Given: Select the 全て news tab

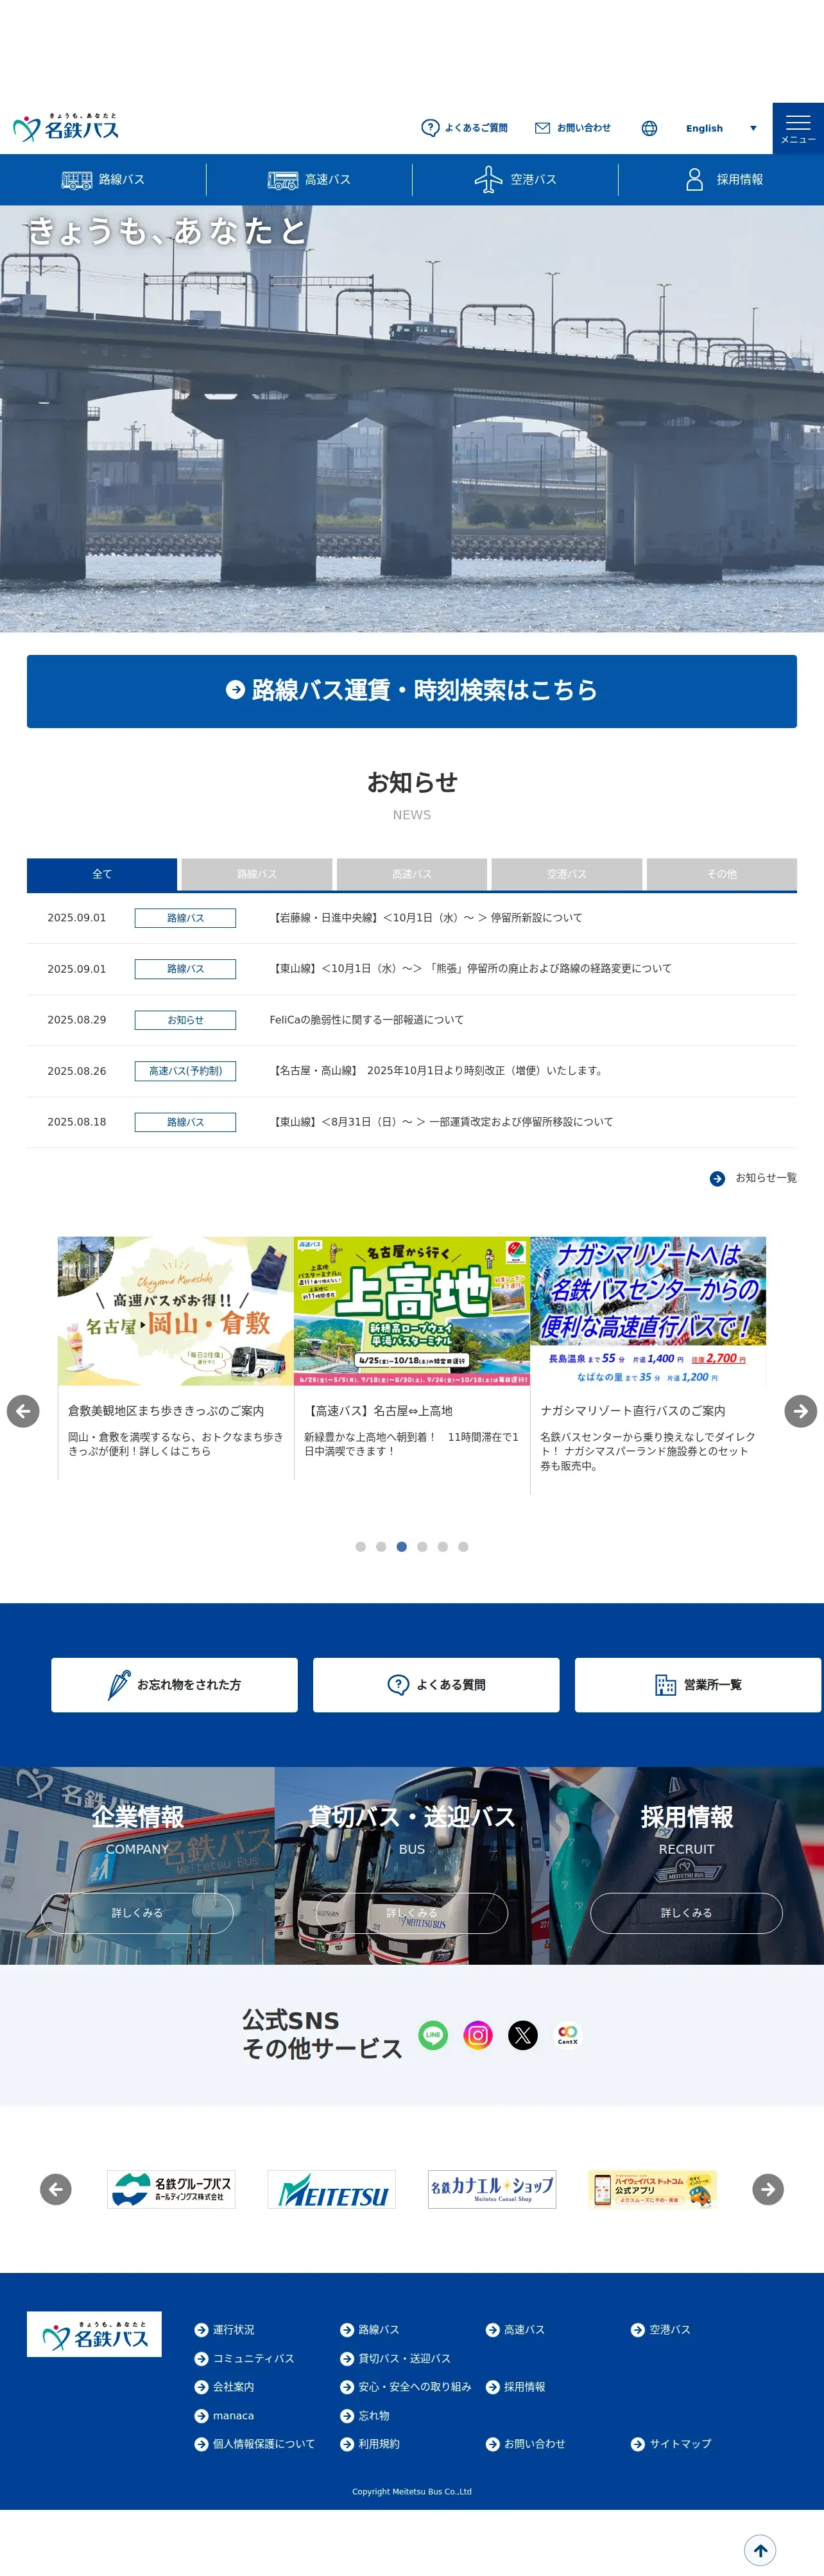Looking at the screenshot, I should click(102, 874).
